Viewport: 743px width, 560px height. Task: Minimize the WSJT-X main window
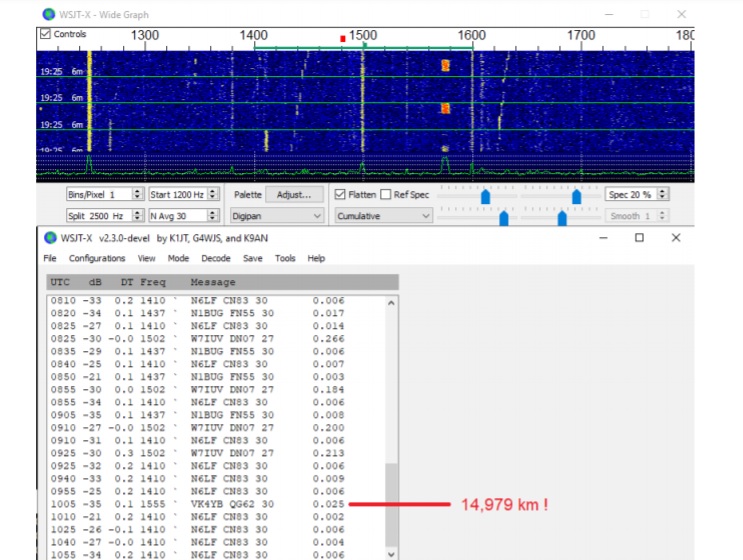coord(603,238)
